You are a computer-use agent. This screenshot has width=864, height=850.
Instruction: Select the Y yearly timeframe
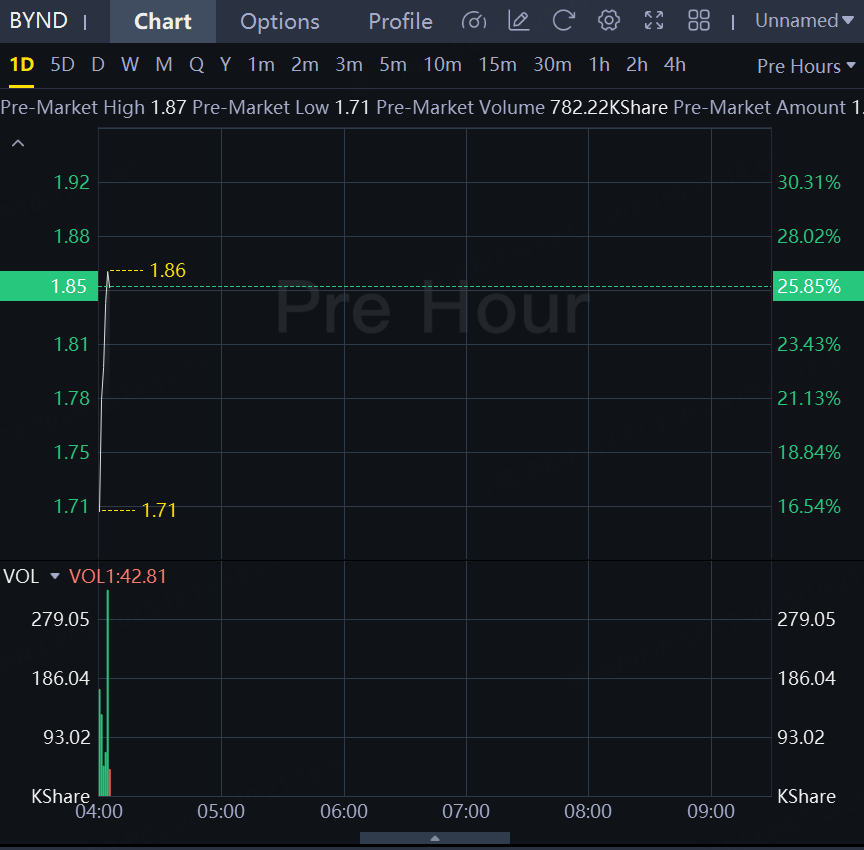225,65
